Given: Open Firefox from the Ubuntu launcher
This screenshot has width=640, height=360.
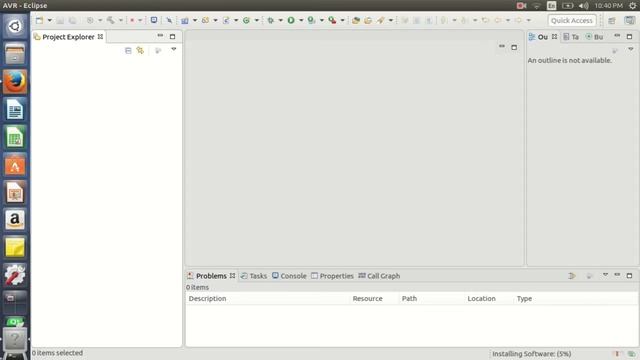Looking at the screenshot, I should (15, 82).
